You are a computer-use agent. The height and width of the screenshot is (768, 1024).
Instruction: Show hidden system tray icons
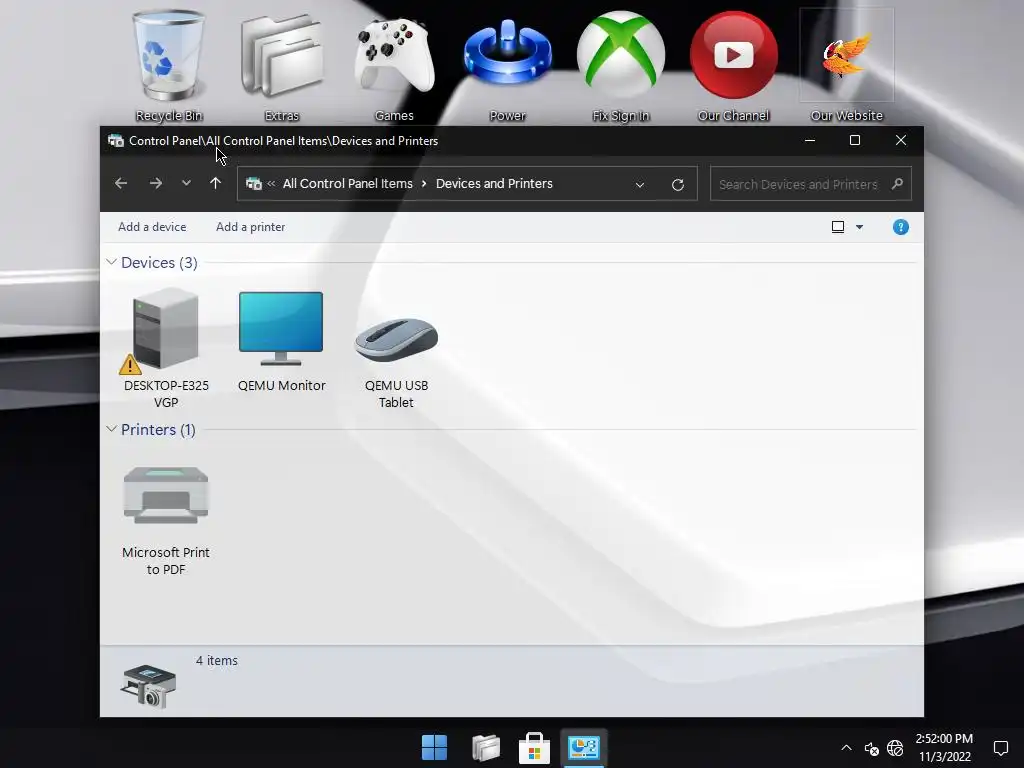tap(846, 748)
